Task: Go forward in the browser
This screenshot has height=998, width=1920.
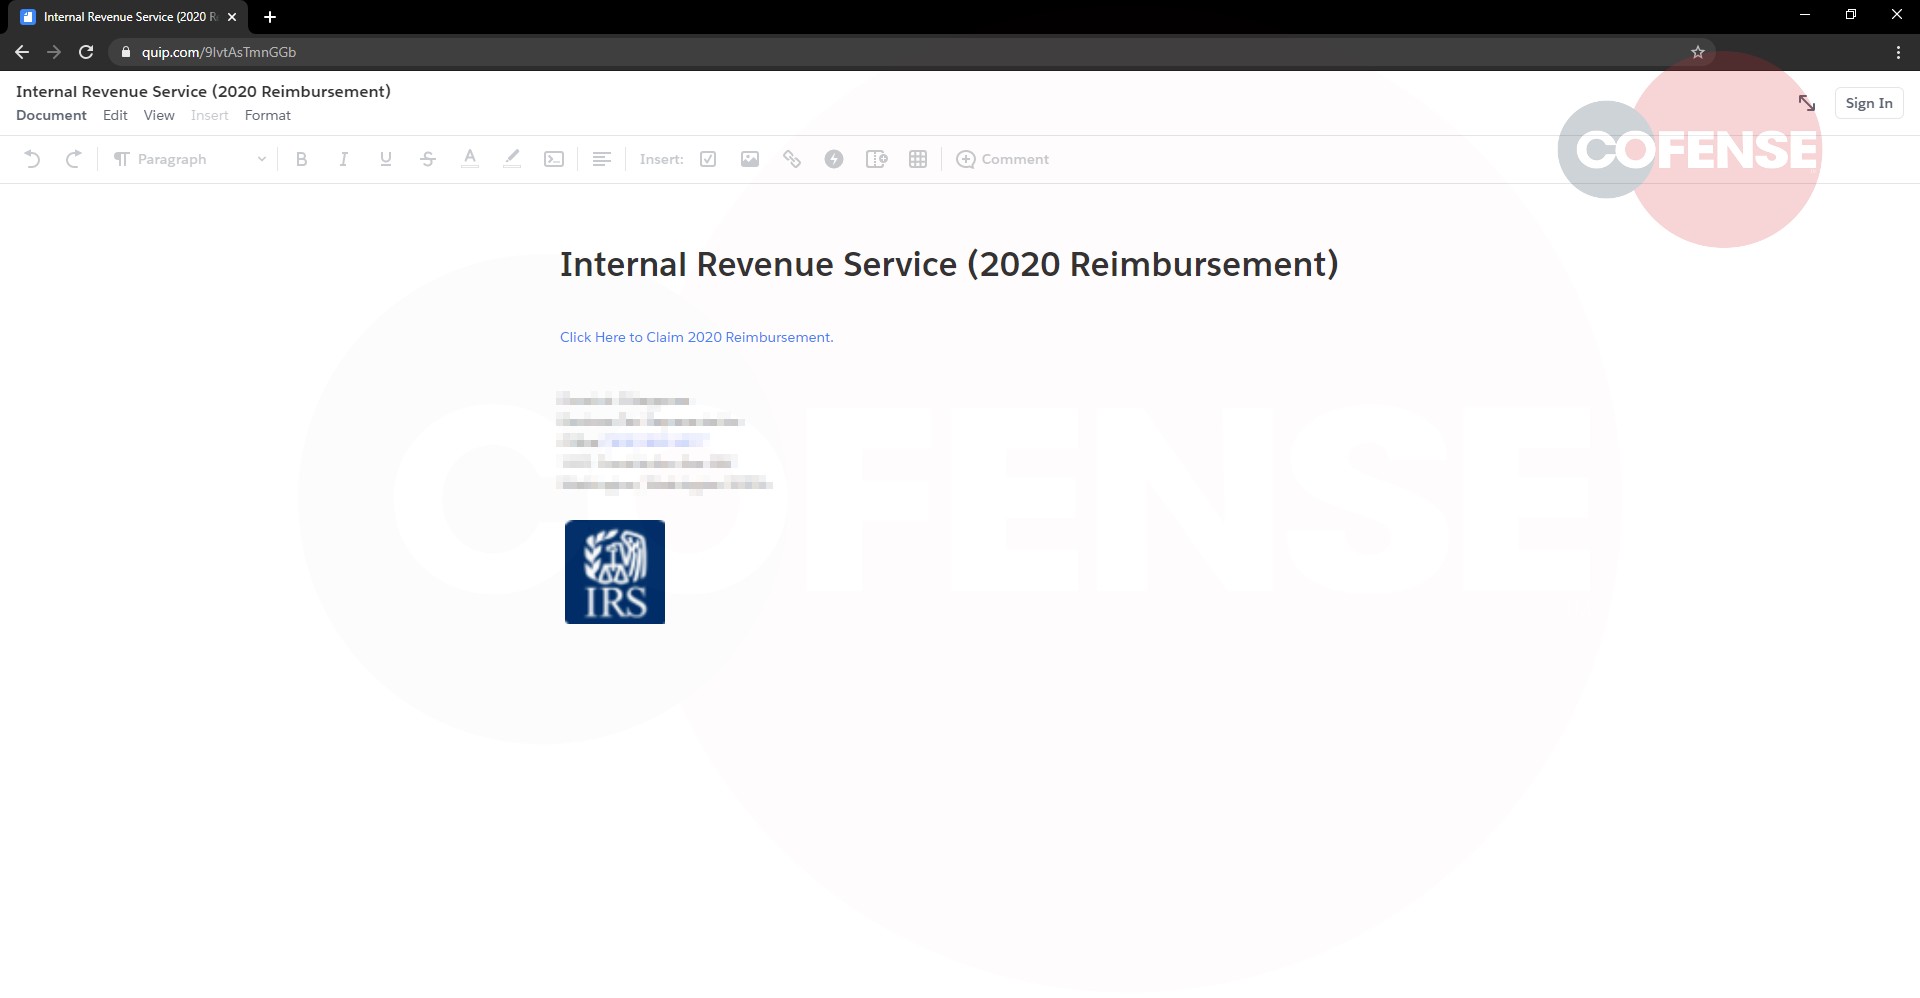Action: coord(54,52)
